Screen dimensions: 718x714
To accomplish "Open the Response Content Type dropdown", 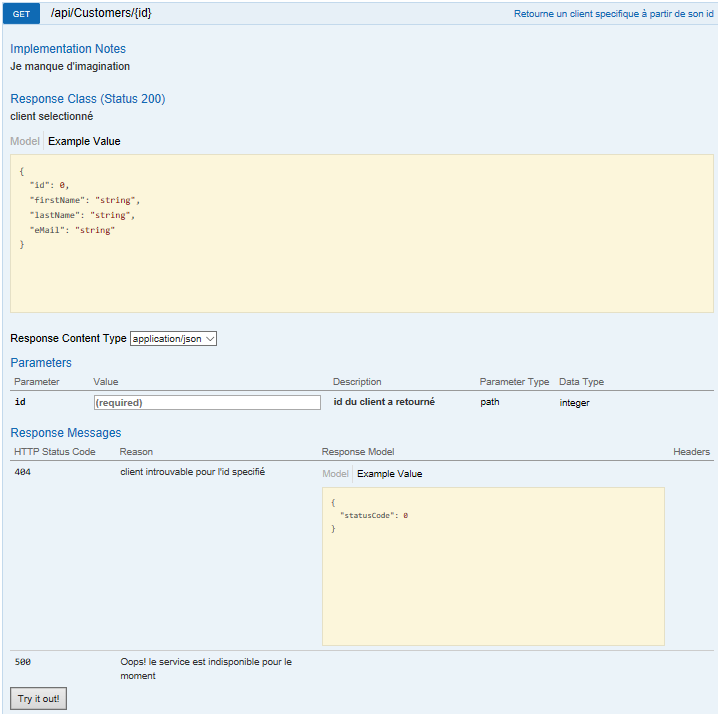I will point(173,339).
